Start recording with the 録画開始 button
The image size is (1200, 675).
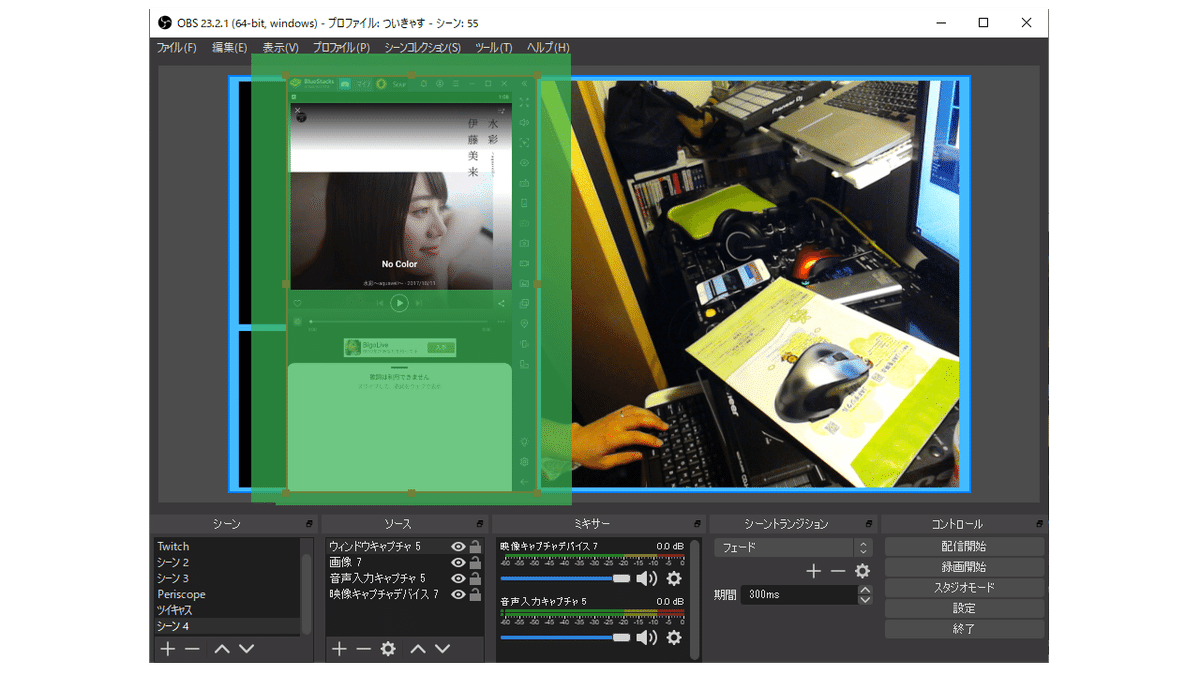pos(964,567)
